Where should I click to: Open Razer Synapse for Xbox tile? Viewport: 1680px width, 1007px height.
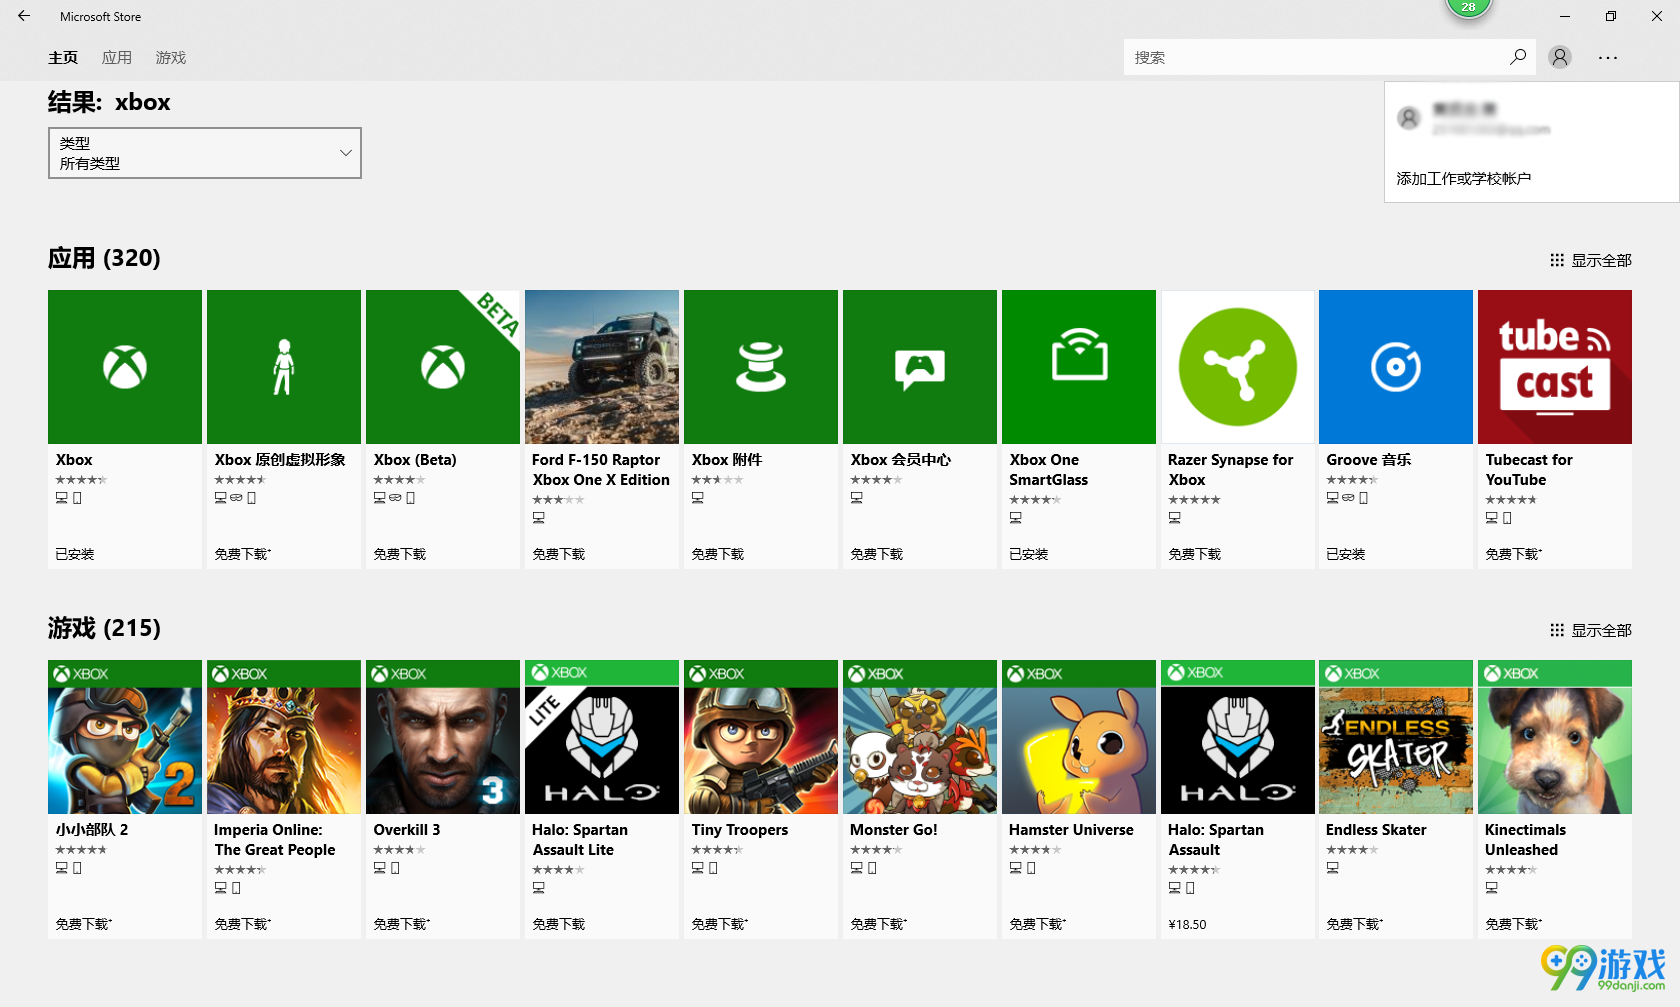1238,367
